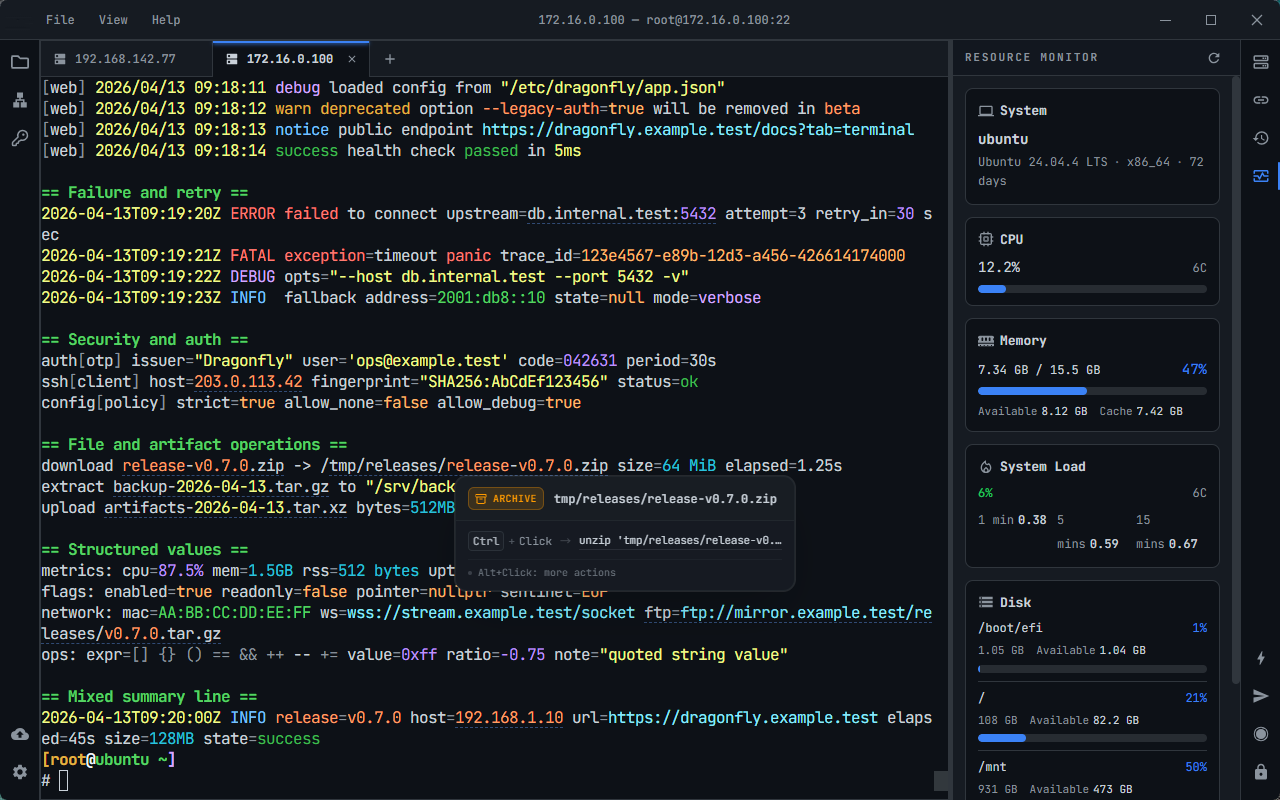Click the record circle icon
The image size is (1280, 800).
[1261, 734]
